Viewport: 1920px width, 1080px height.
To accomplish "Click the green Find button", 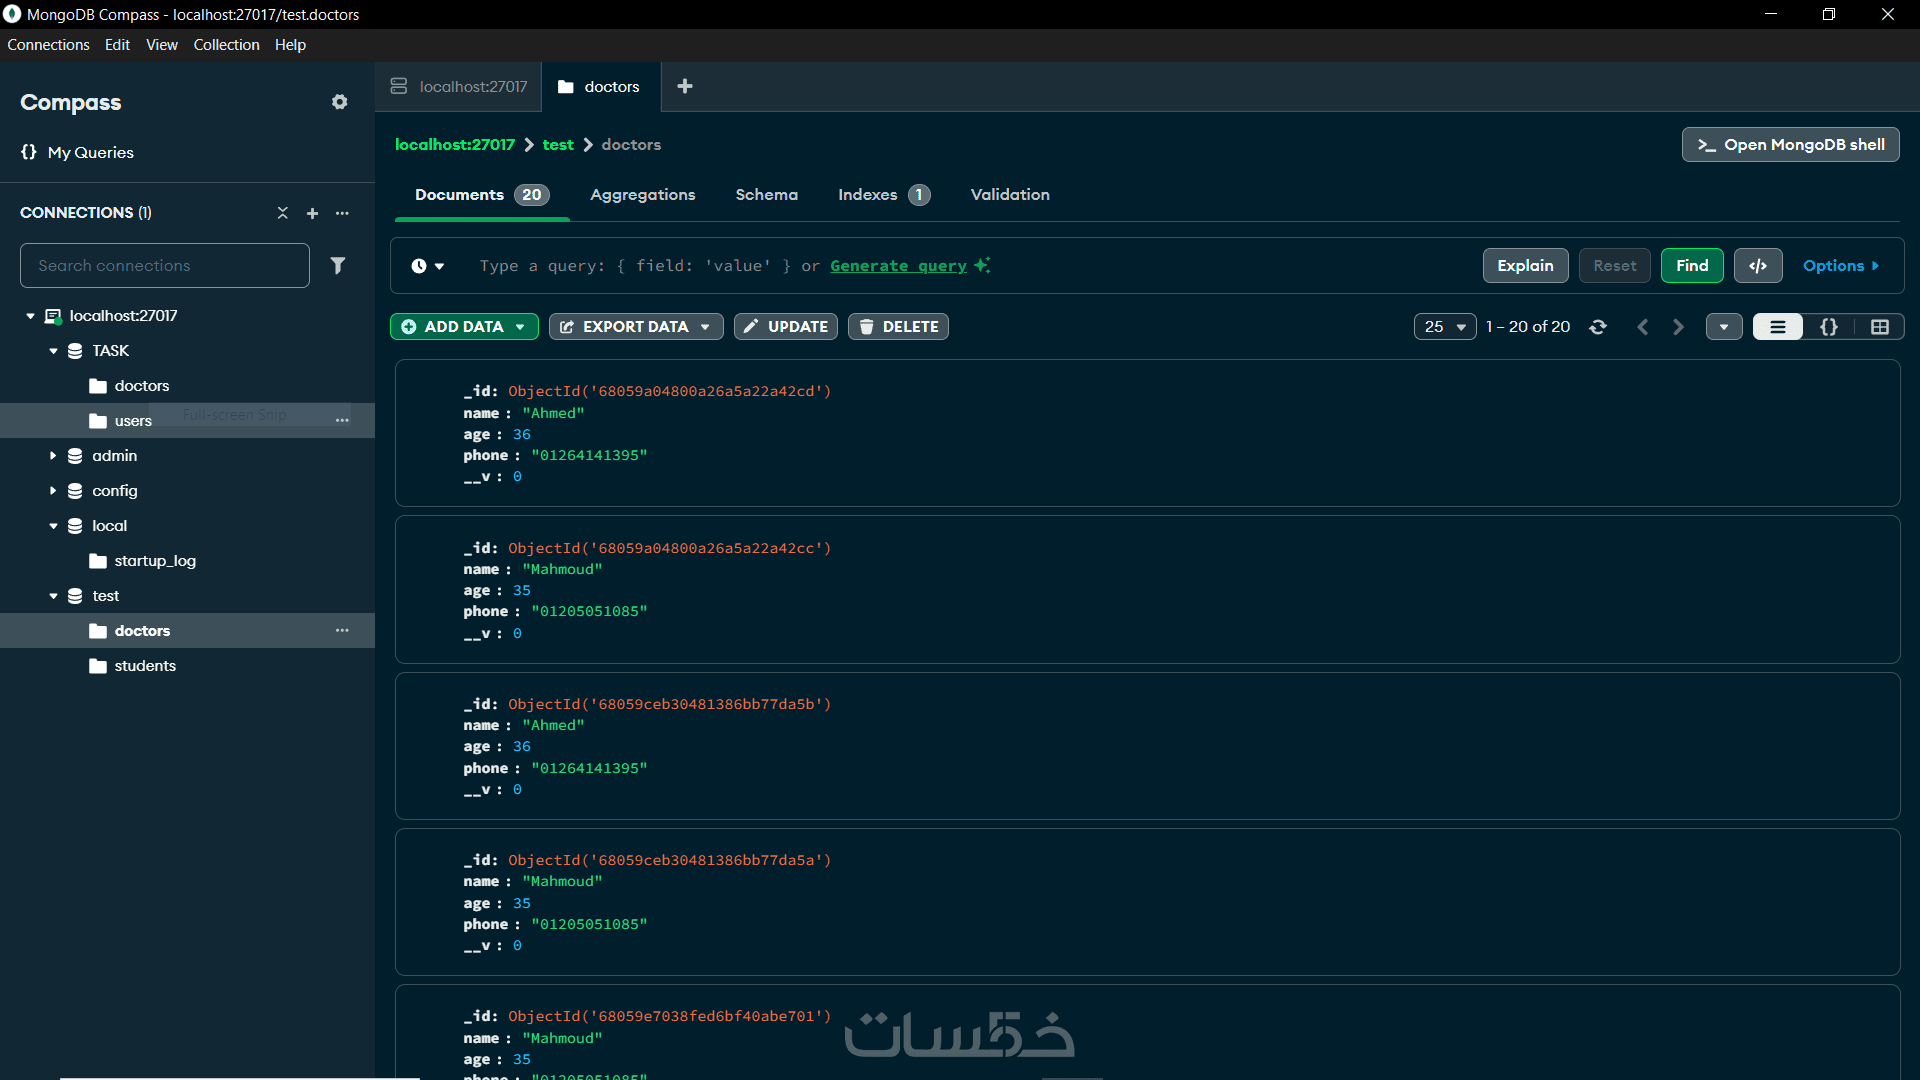I will [x=1691, y=265].
